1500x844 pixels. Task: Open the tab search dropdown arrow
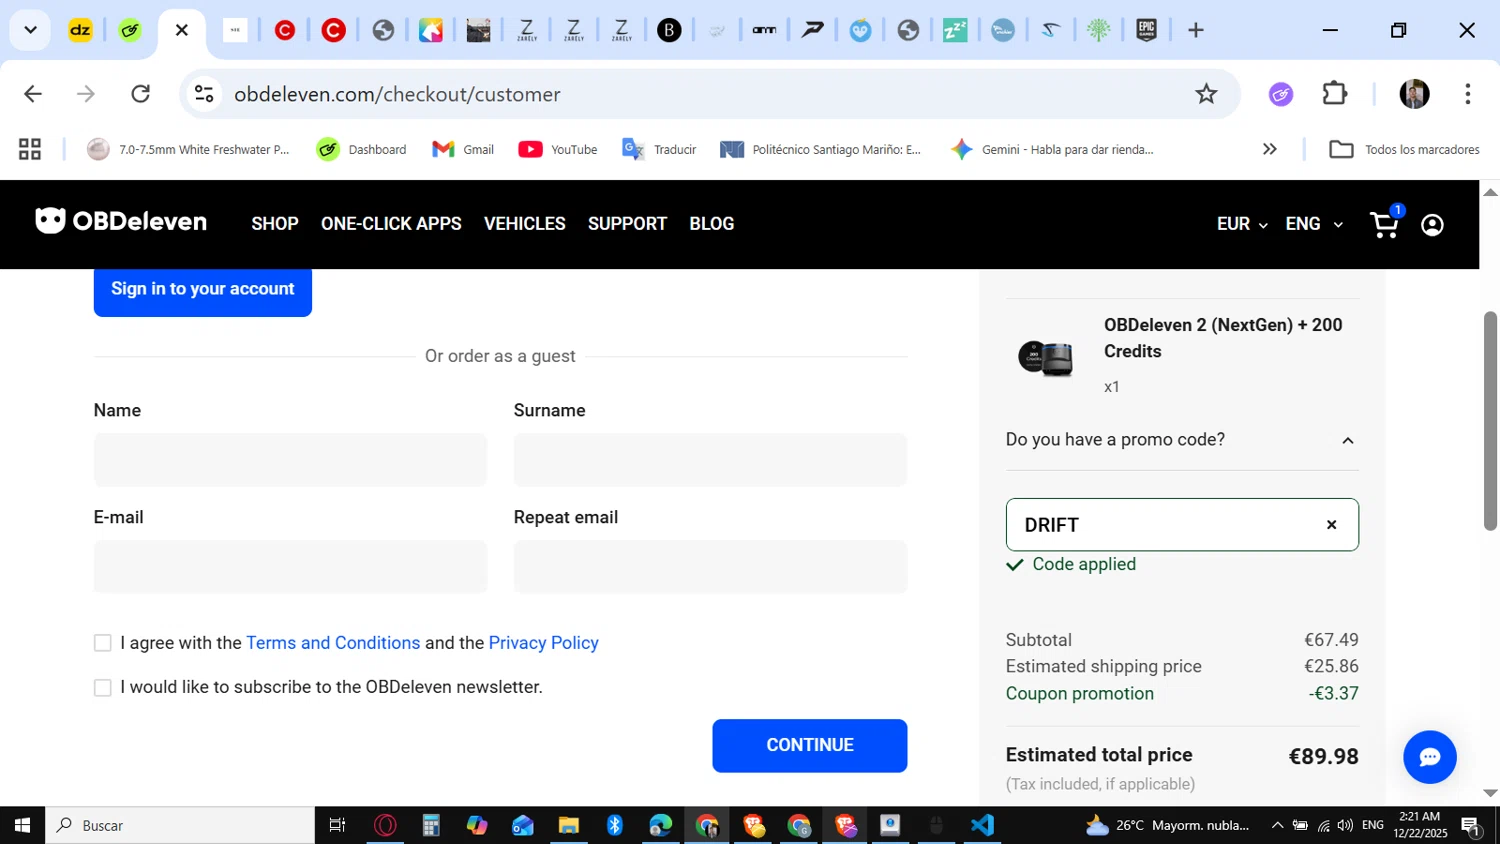[x=30, y=30]
